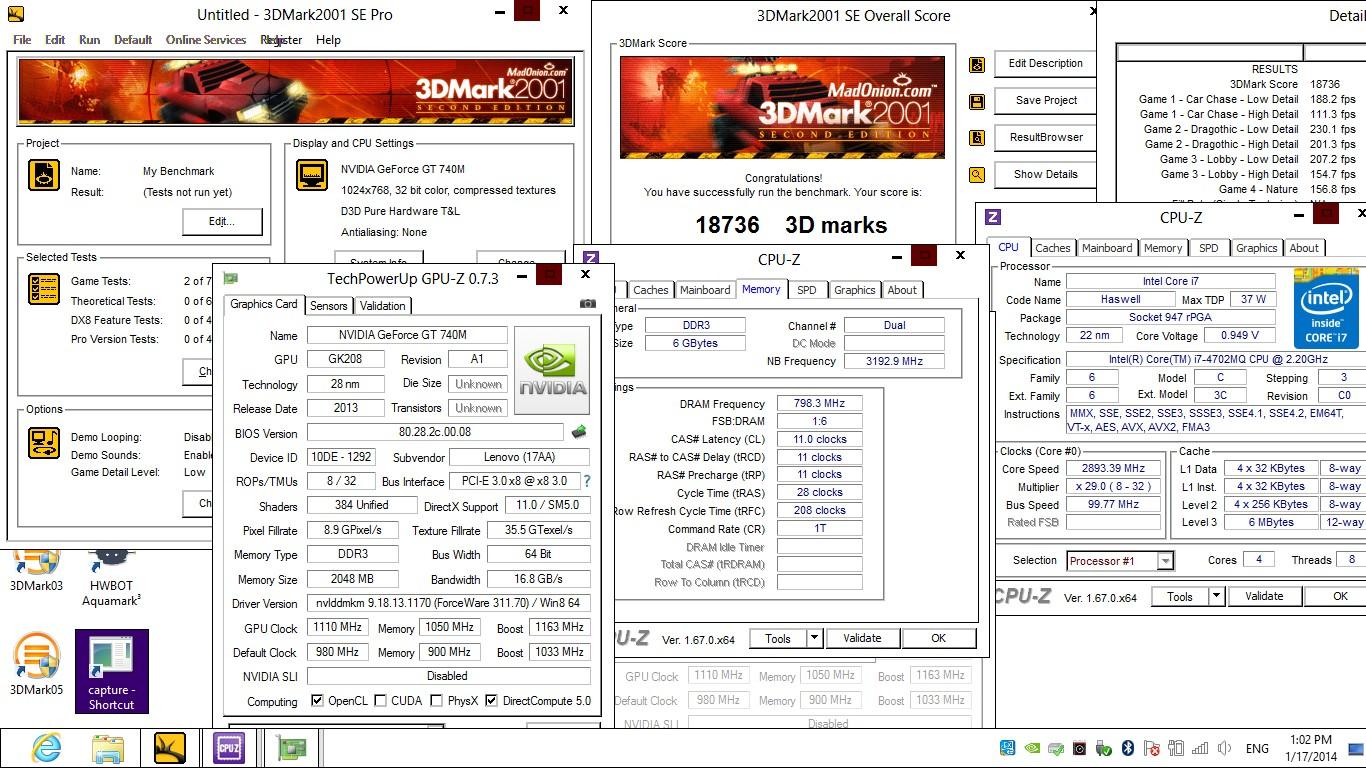Screen dimensions: 1366x768
Task: Click the floppy disk icon beside Save Project
Action: 977,101
